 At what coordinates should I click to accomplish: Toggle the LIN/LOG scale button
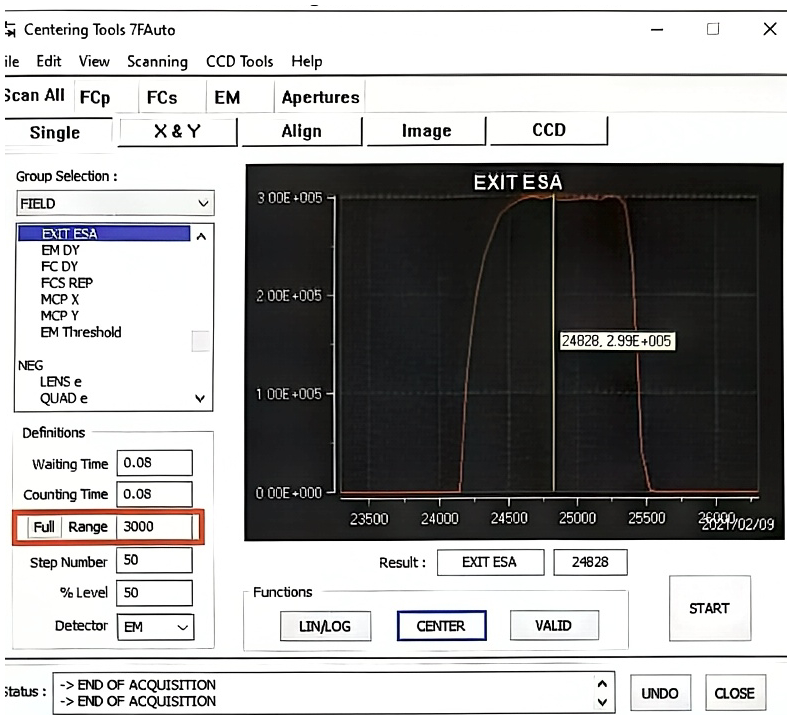(325, 626)
